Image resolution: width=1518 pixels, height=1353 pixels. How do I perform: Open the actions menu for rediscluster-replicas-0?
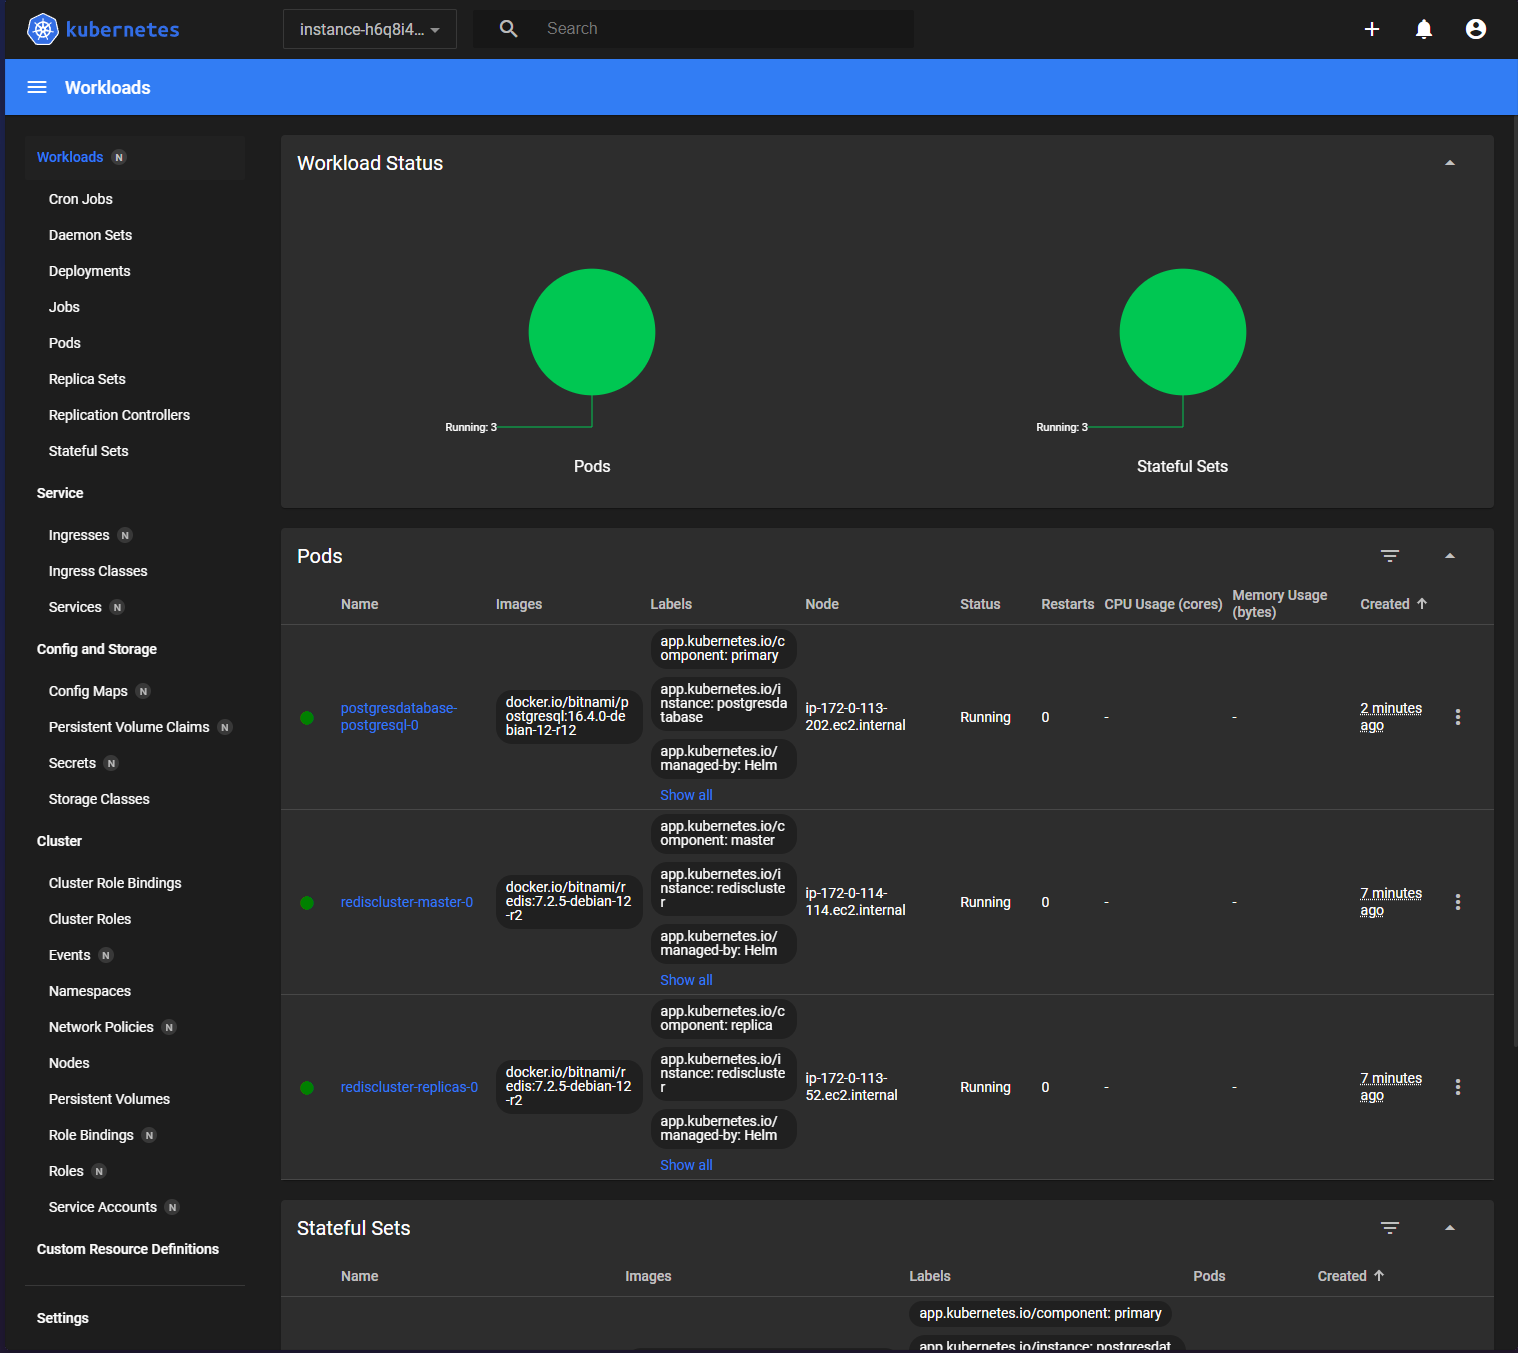1457,1087
